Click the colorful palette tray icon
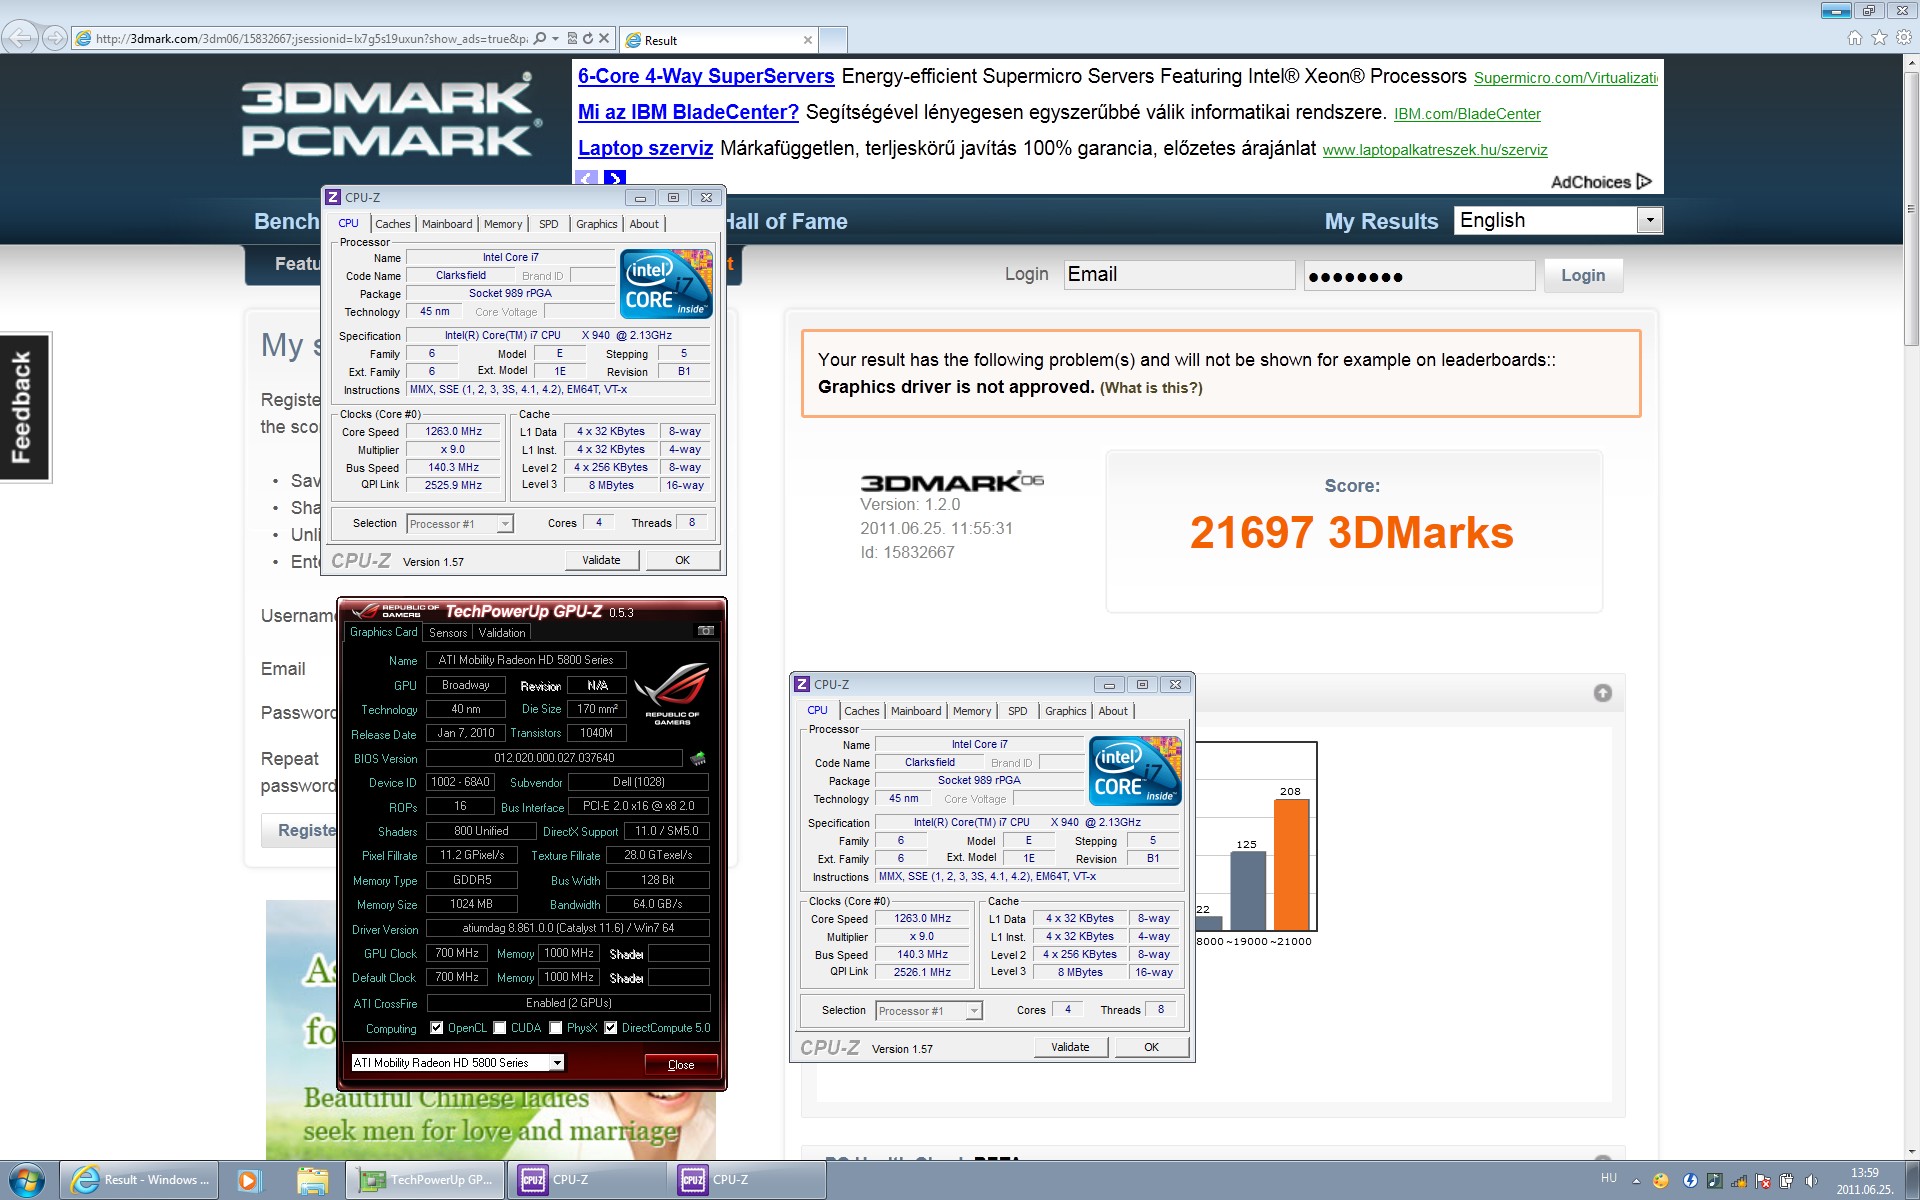Image resolution: width=1920 pixels, height=1200 pixels. click(1661, 1181)
